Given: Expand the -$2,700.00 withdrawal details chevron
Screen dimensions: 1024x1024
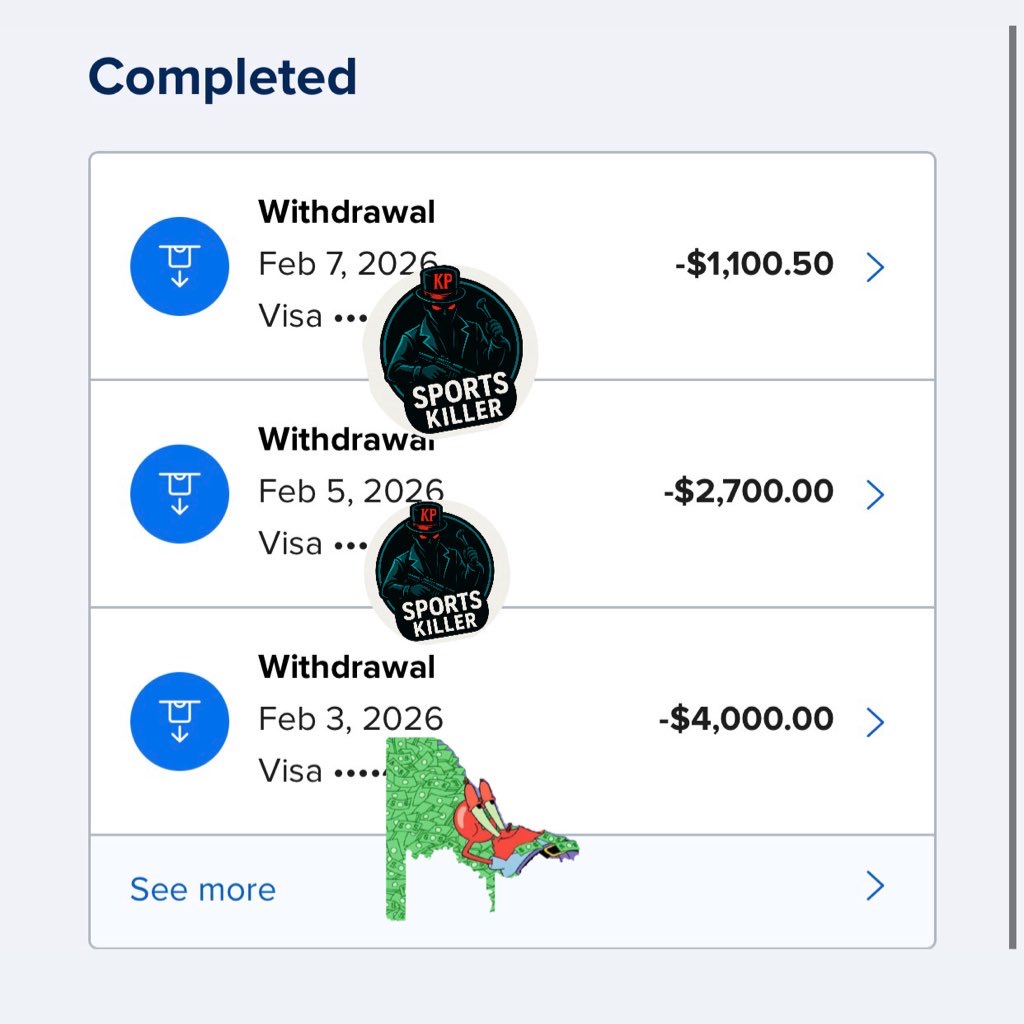Looking at the screenshot, I should (x=875, y=494).
